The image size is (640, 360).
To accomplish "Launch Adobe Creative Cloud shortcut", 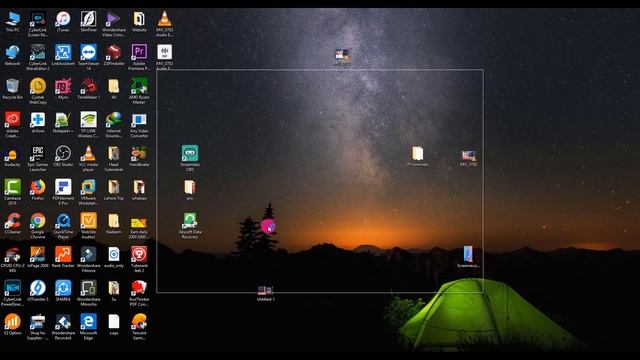I will [13, 125].
